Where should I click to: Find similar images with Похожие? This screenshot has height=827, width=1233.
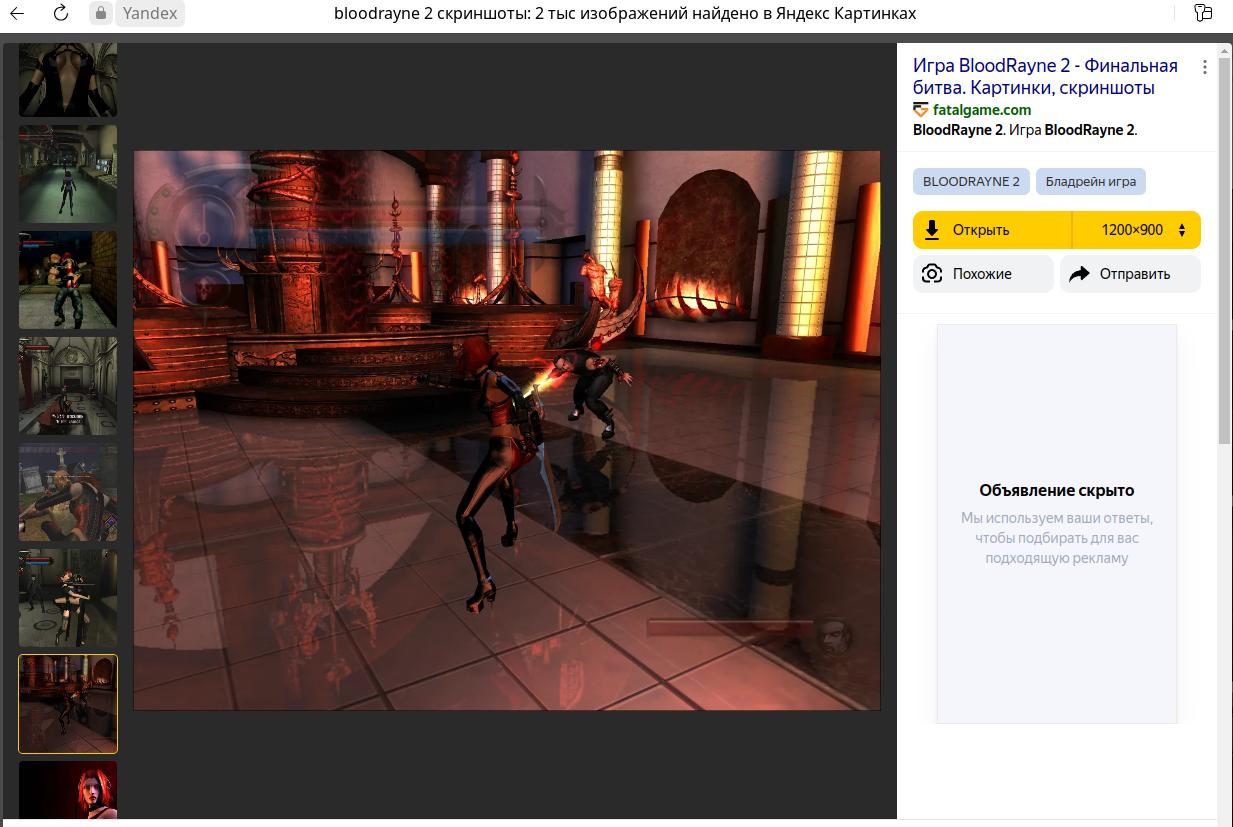(983, 274)
